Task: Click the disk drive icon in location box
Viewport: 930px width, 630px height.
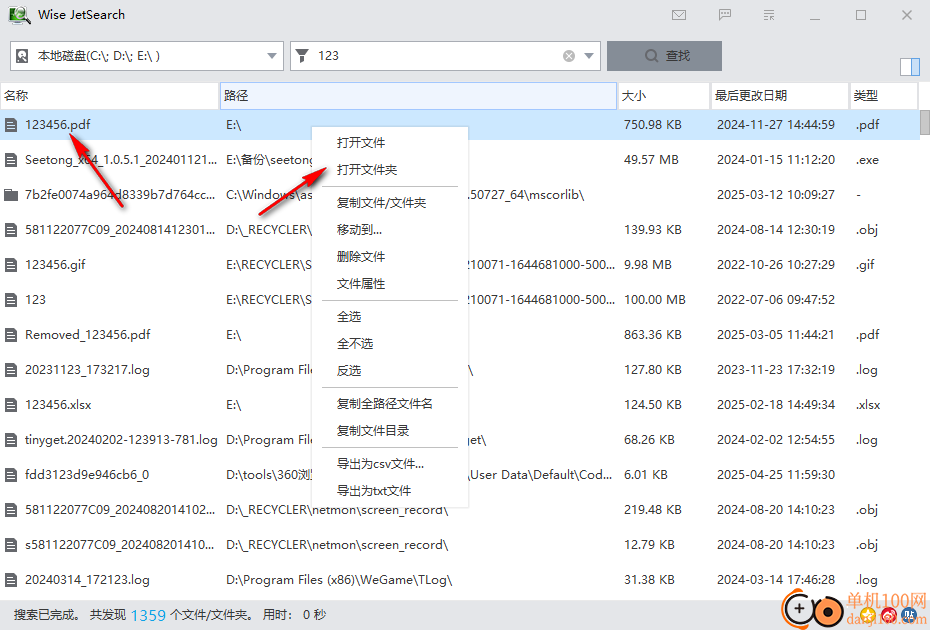Action: pos(22,56)
